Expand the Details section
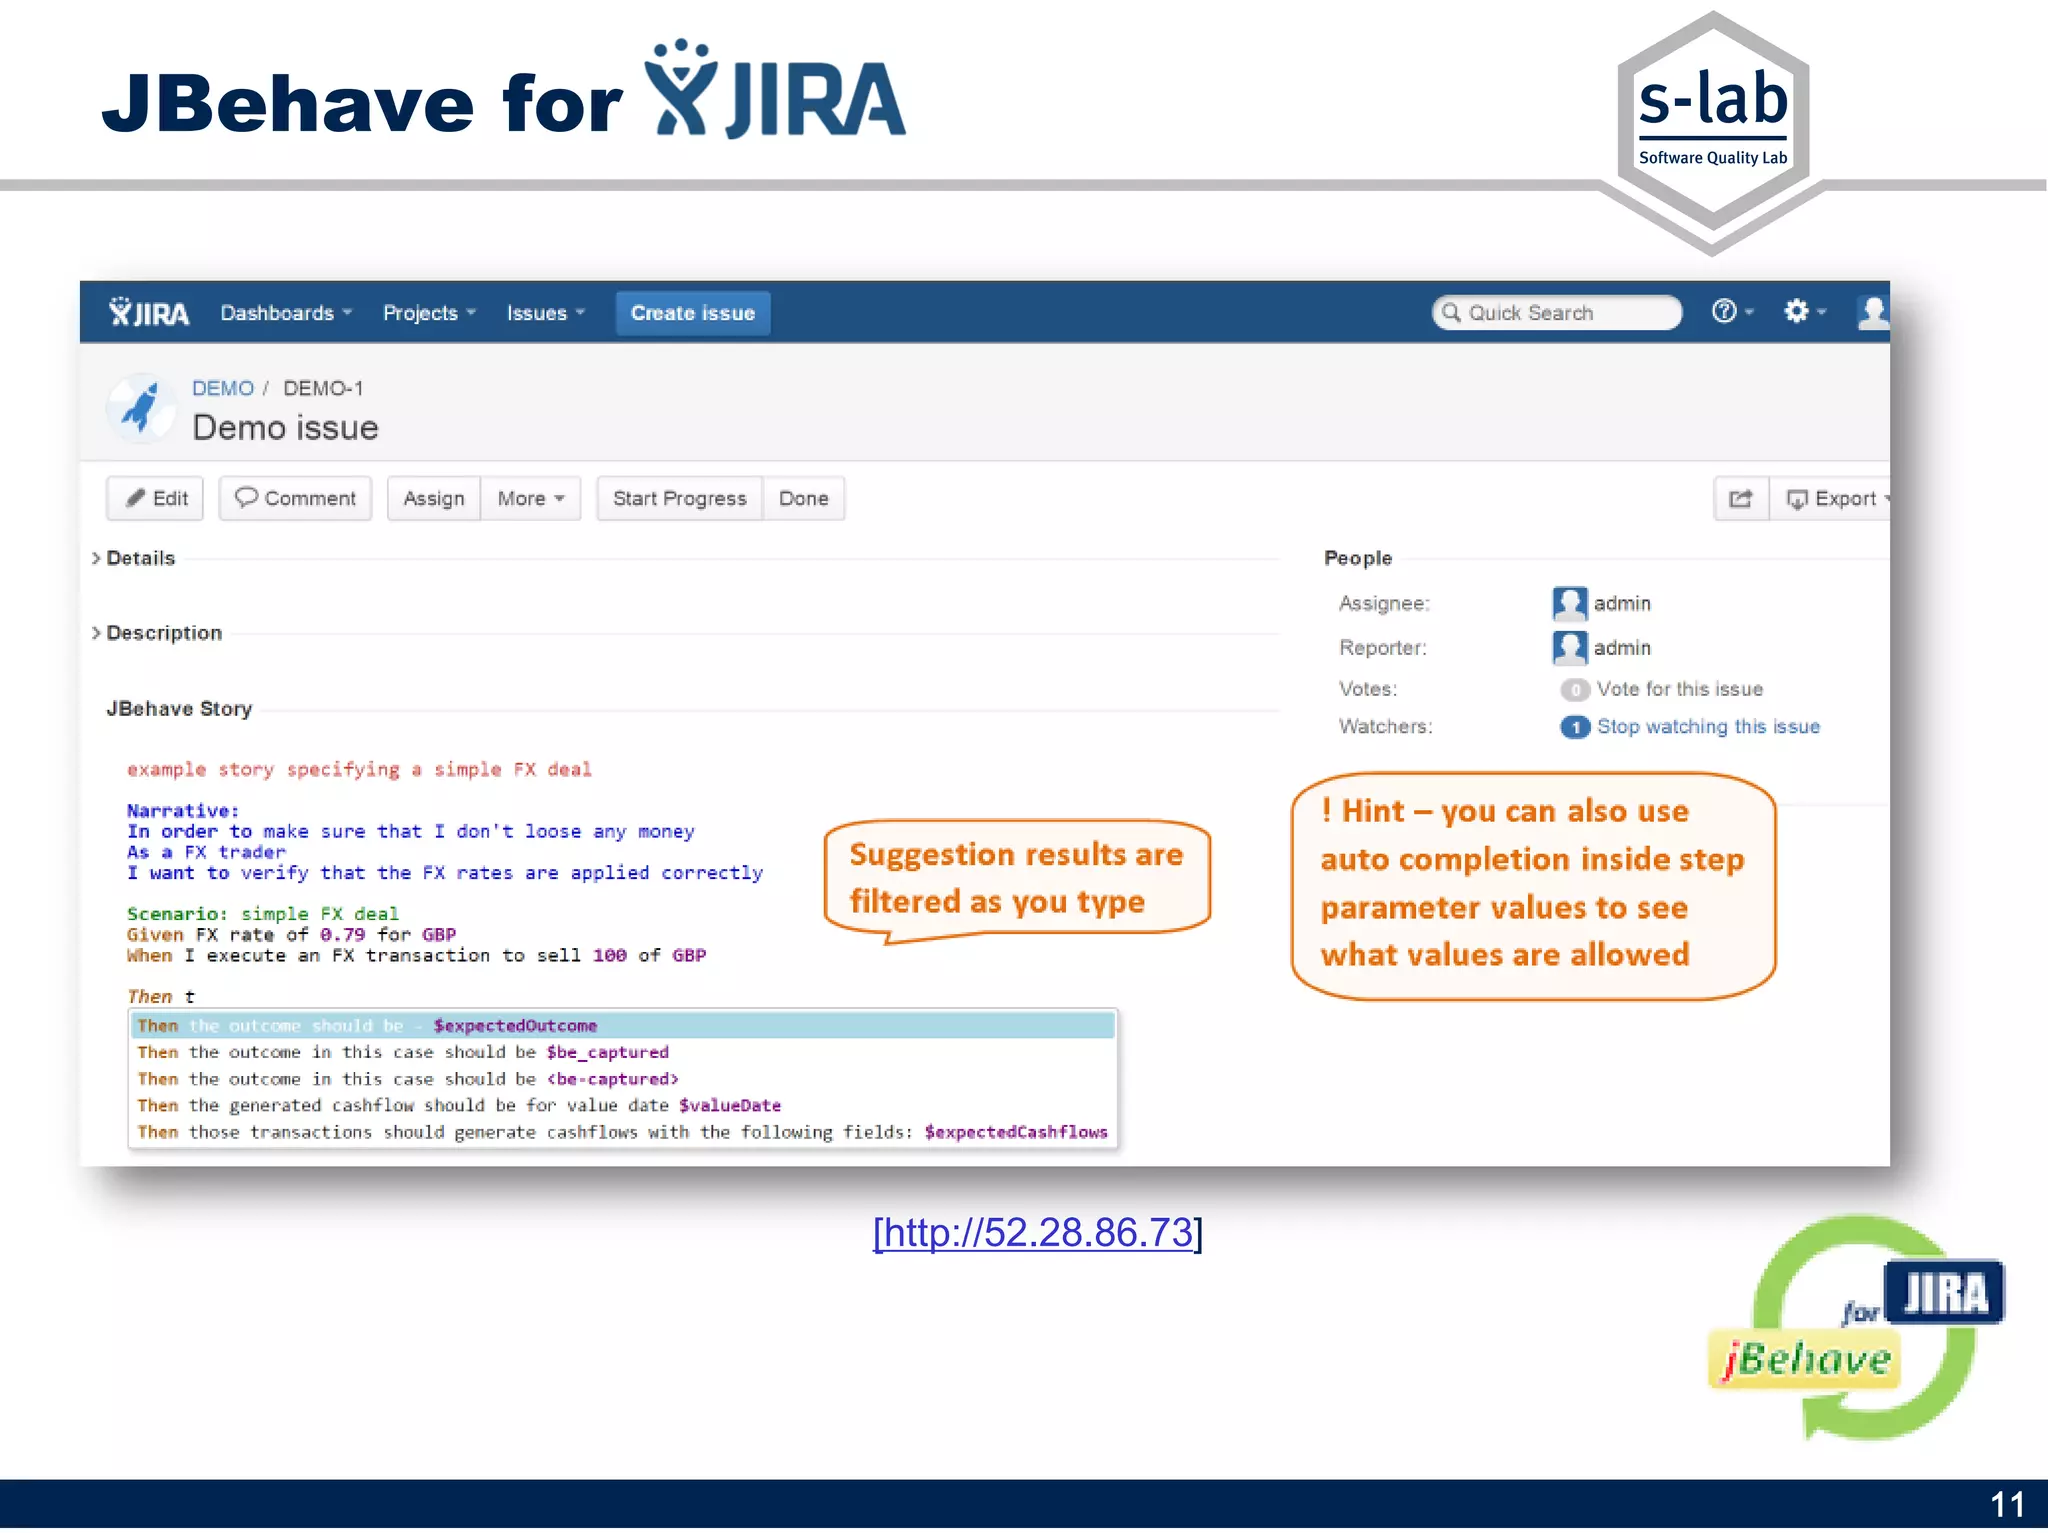Screen dimensions: 2048x1536 pos(140,558)
